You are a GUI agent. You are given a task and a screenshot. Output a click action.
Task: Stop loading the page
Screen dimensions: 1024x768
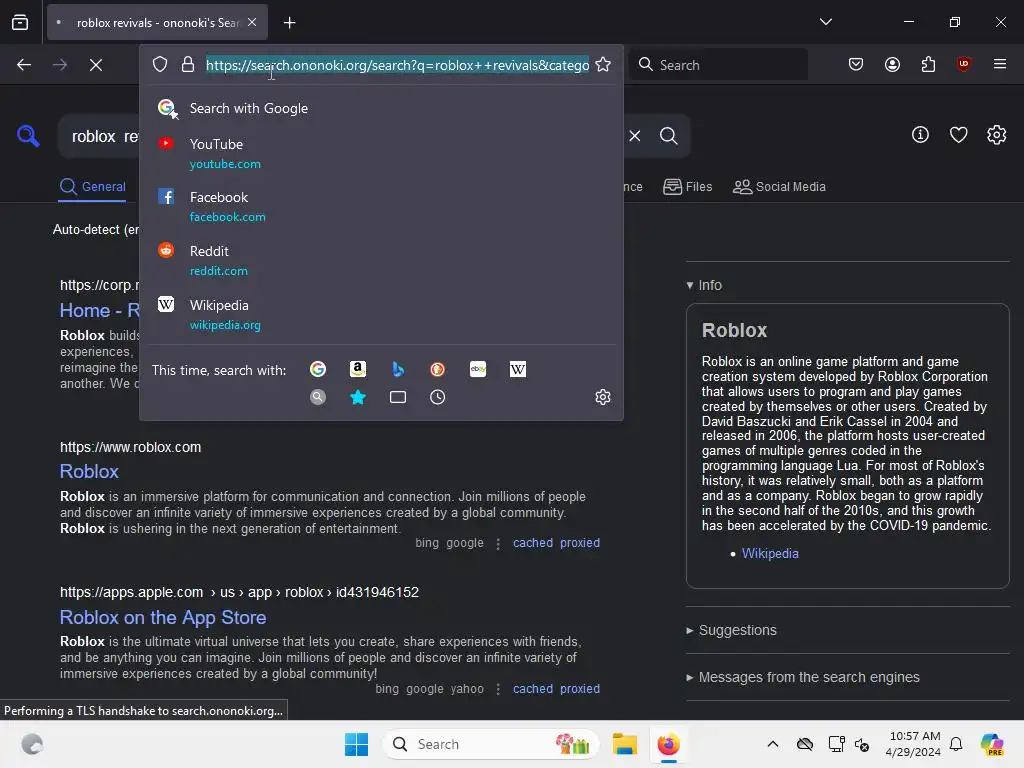coord(96,65)
